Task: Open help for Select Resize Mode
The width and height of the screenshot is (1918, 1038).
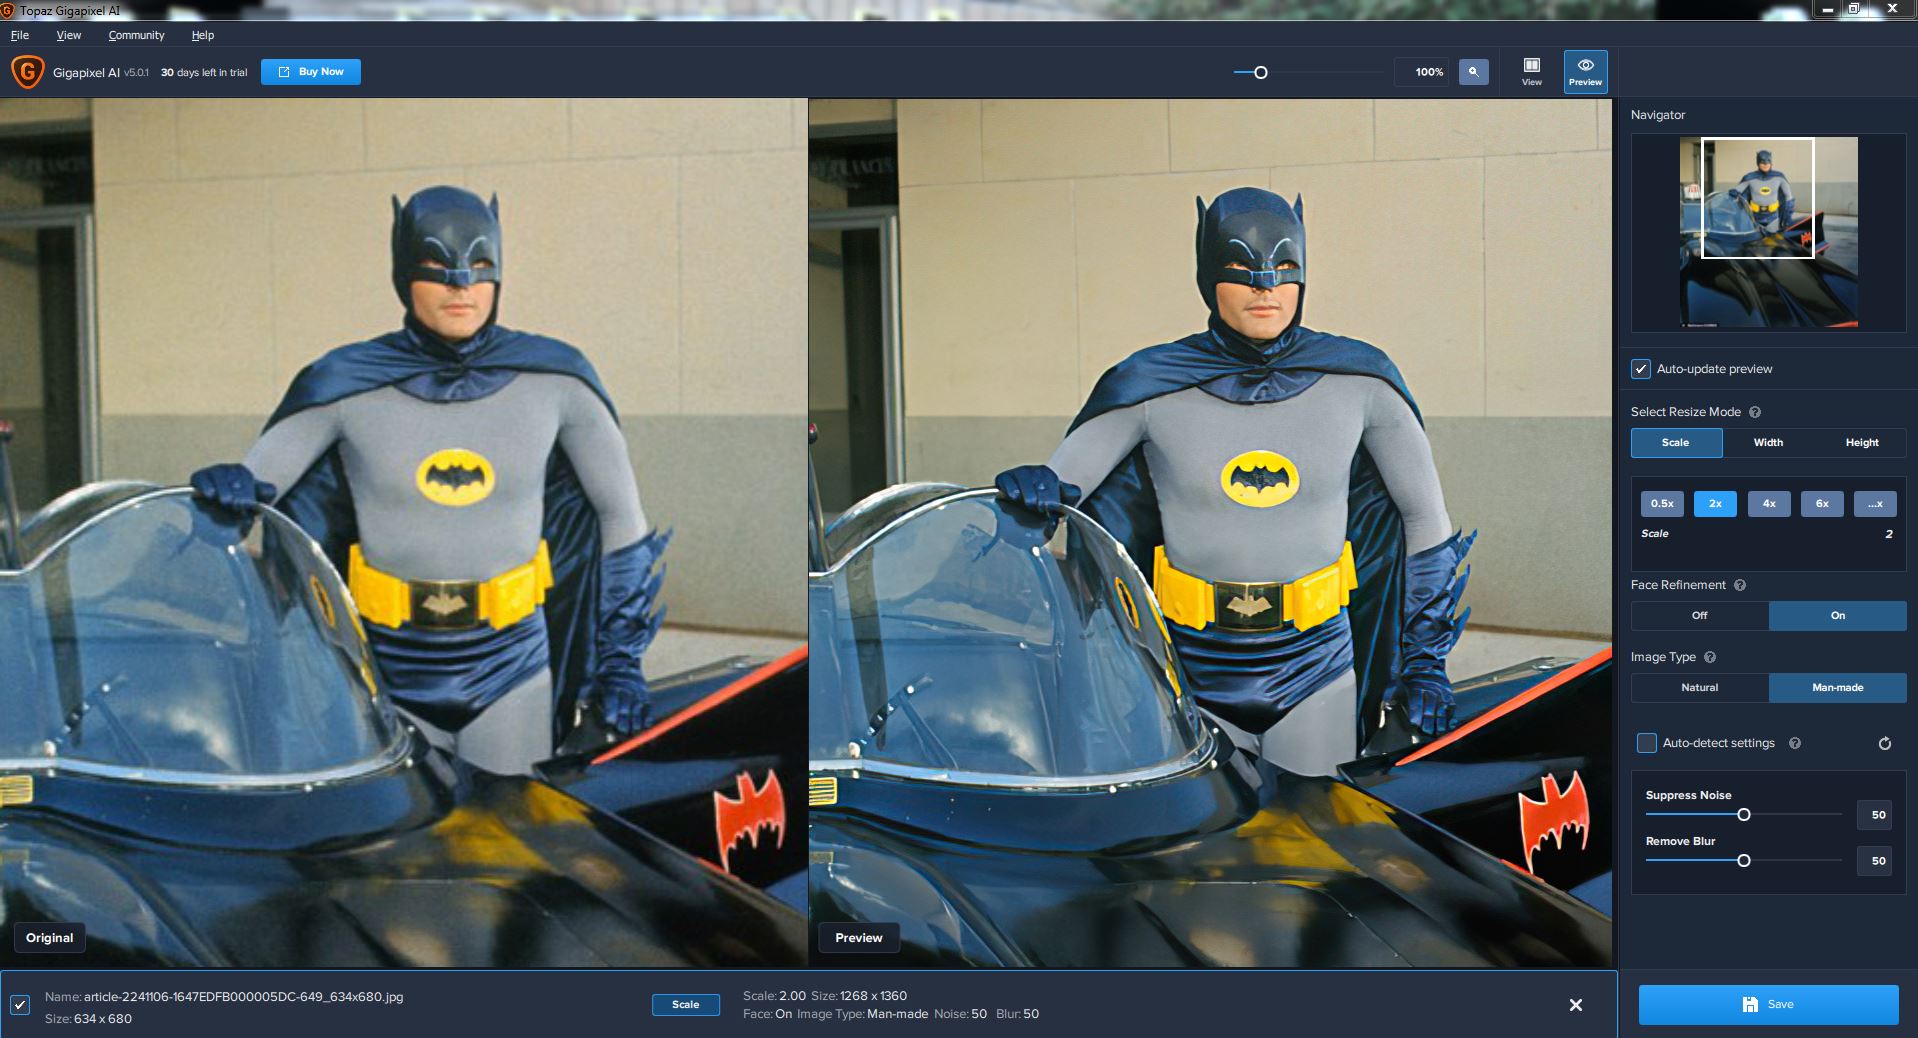Action: (1755, 412)
